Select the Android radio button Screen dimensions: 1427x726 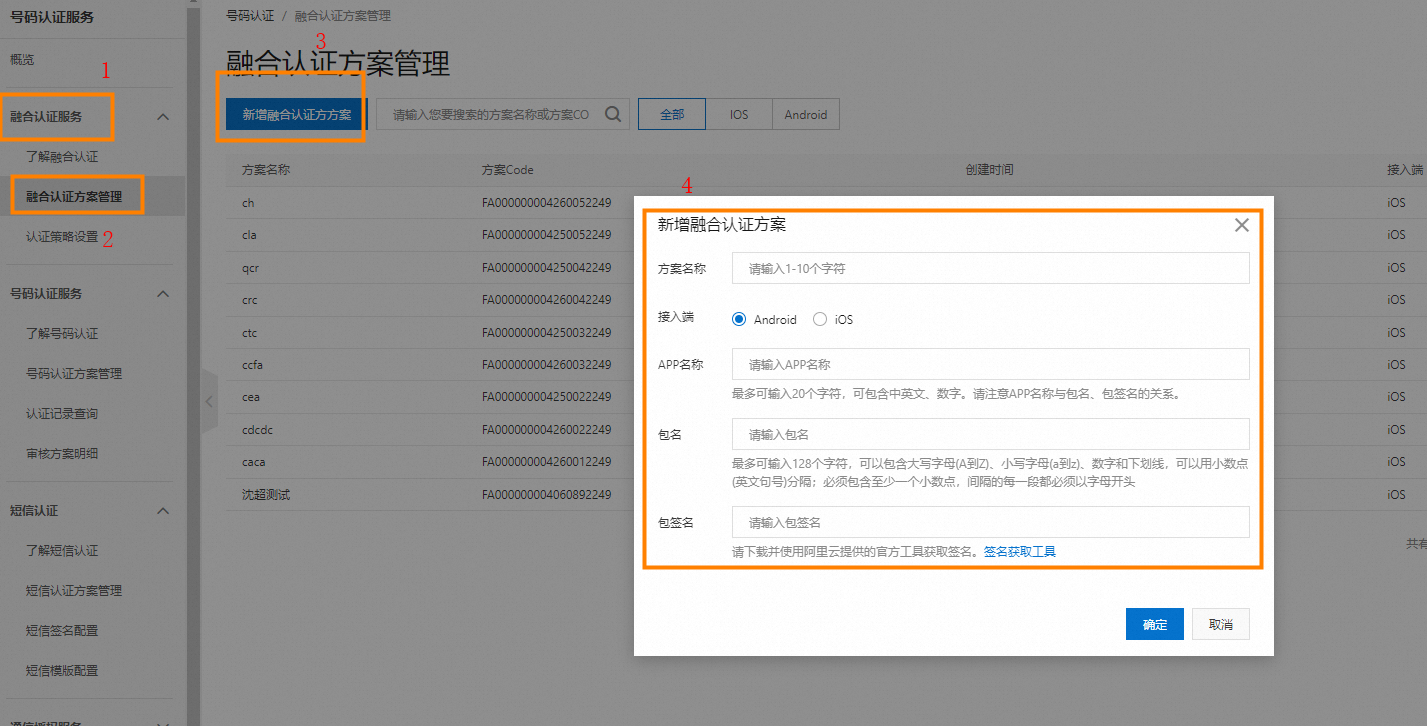739,320
